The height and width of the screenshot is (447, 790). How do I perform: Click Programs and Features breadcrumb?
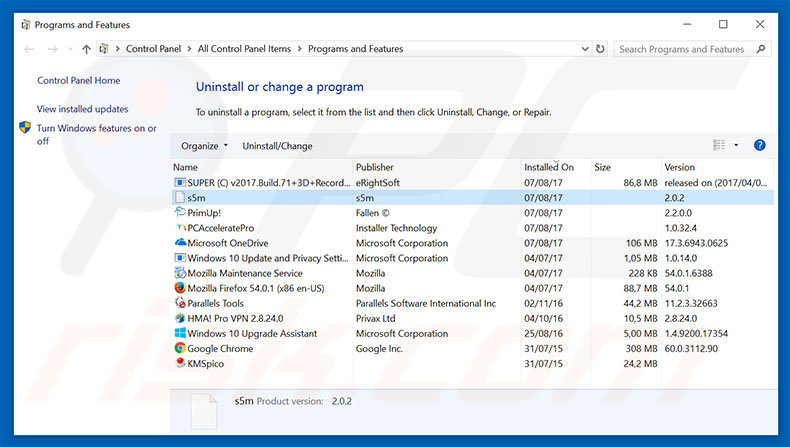356,49
